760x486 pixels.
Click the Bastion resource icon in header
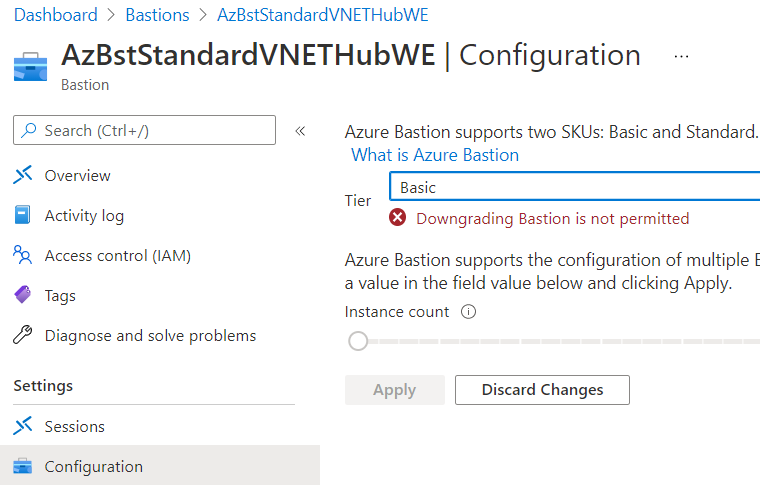(x=31, y=67)
